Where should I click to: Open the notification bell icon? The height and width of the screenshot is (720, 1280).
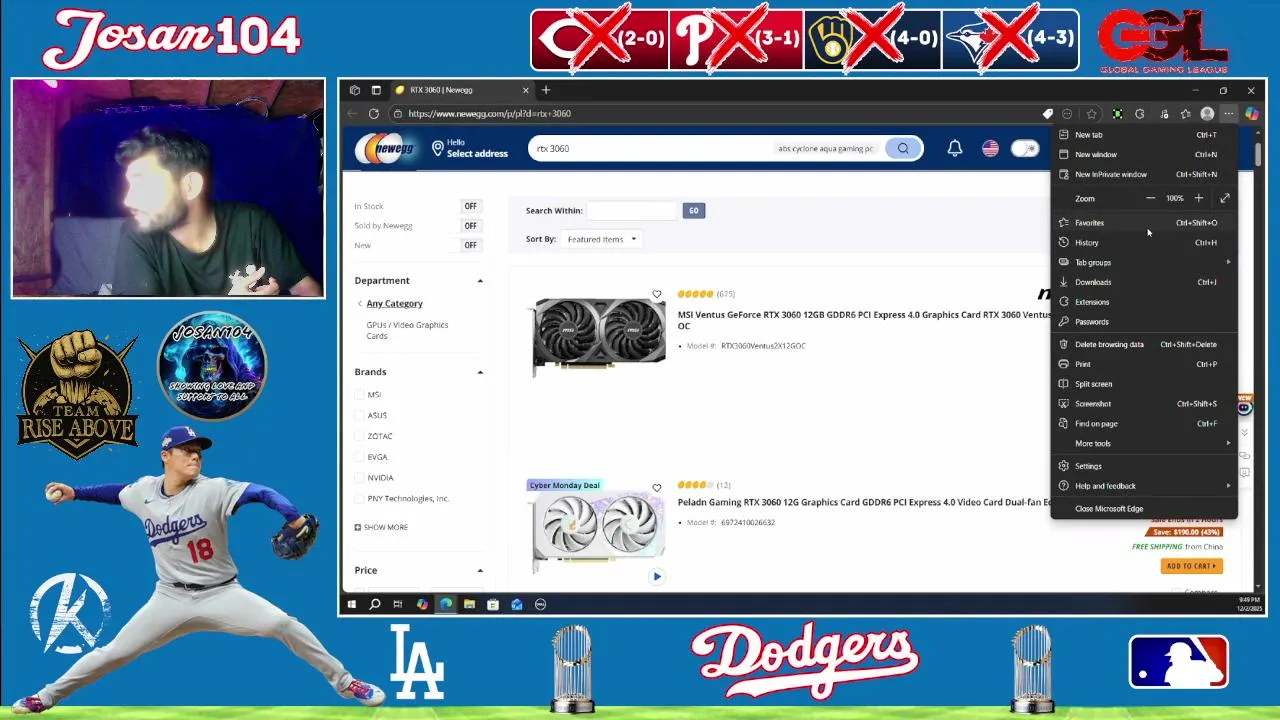click(x=954, y=149)
